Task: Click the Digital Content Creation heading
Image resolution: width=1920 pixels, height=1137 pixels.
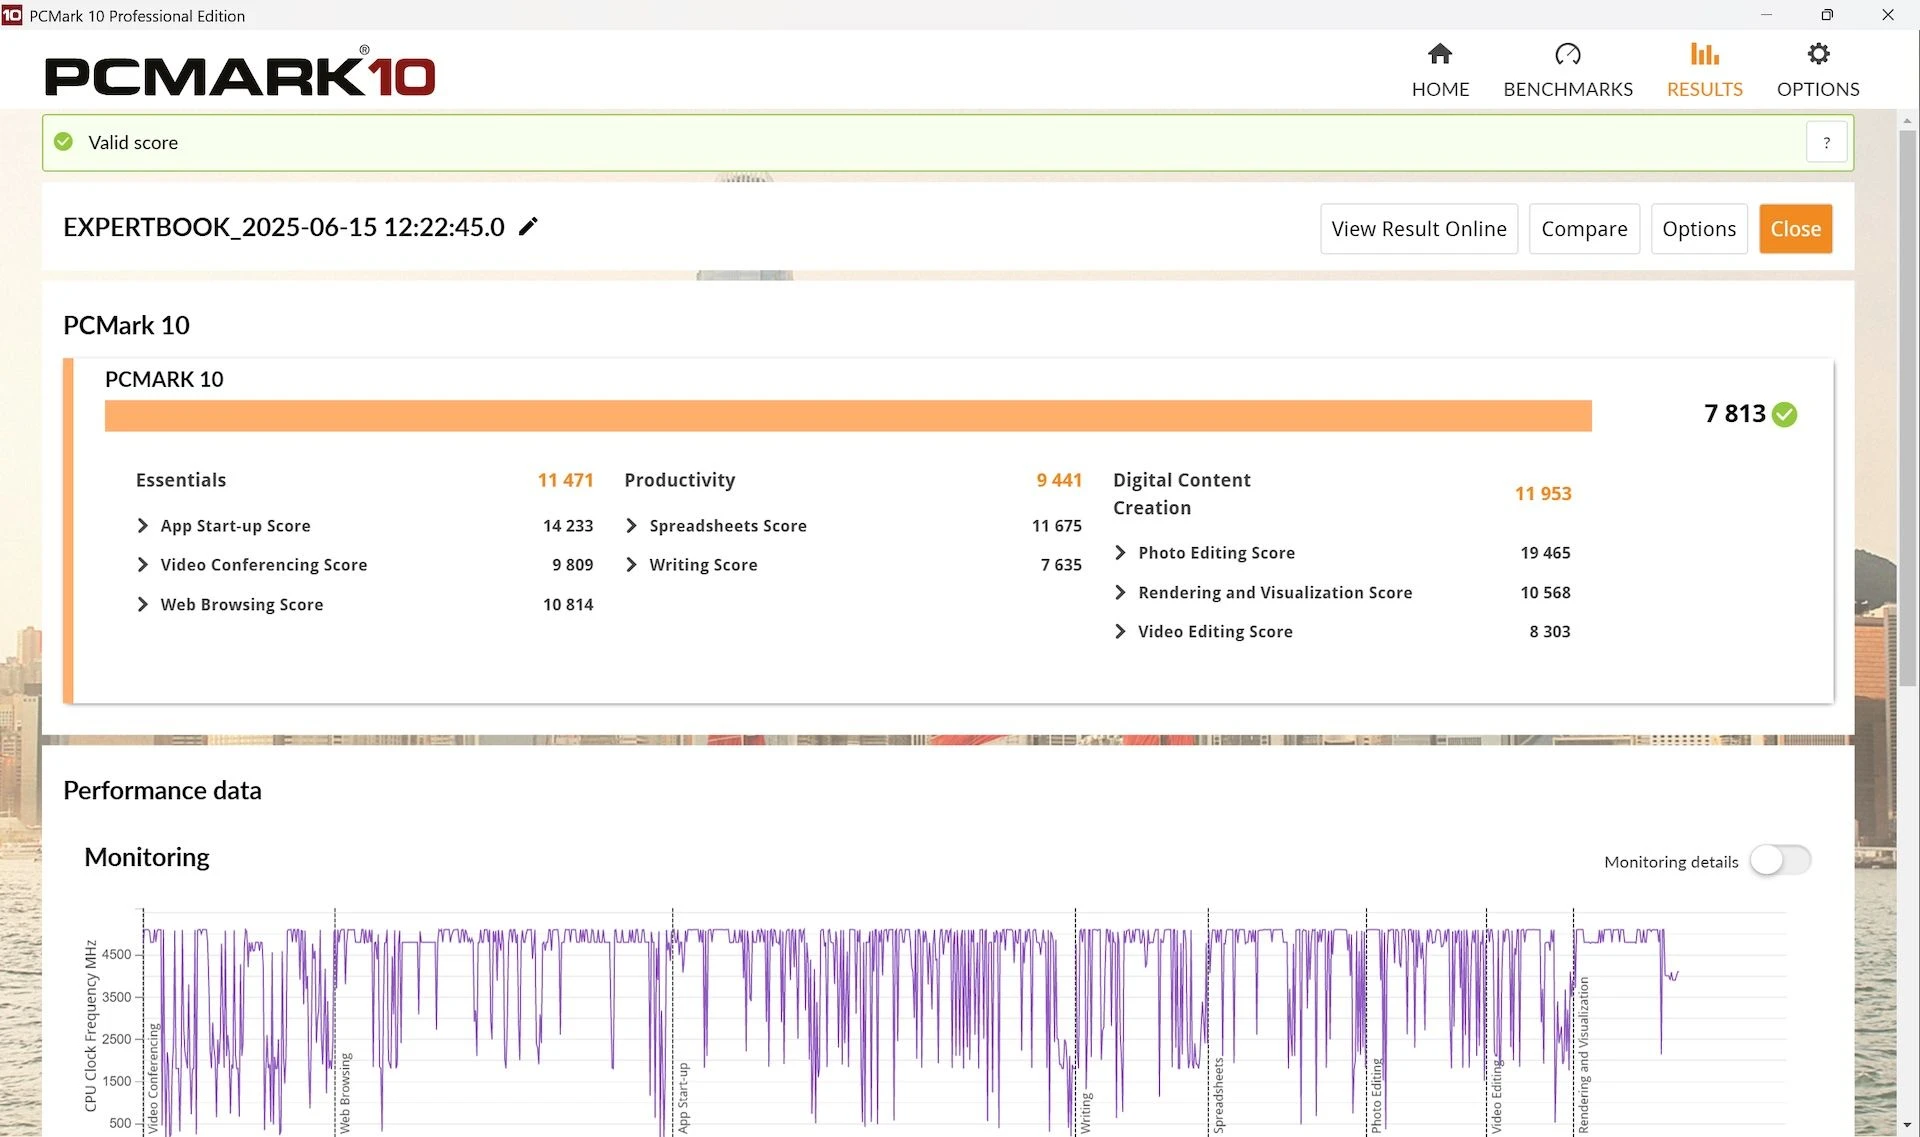Action: (1182, 494)
